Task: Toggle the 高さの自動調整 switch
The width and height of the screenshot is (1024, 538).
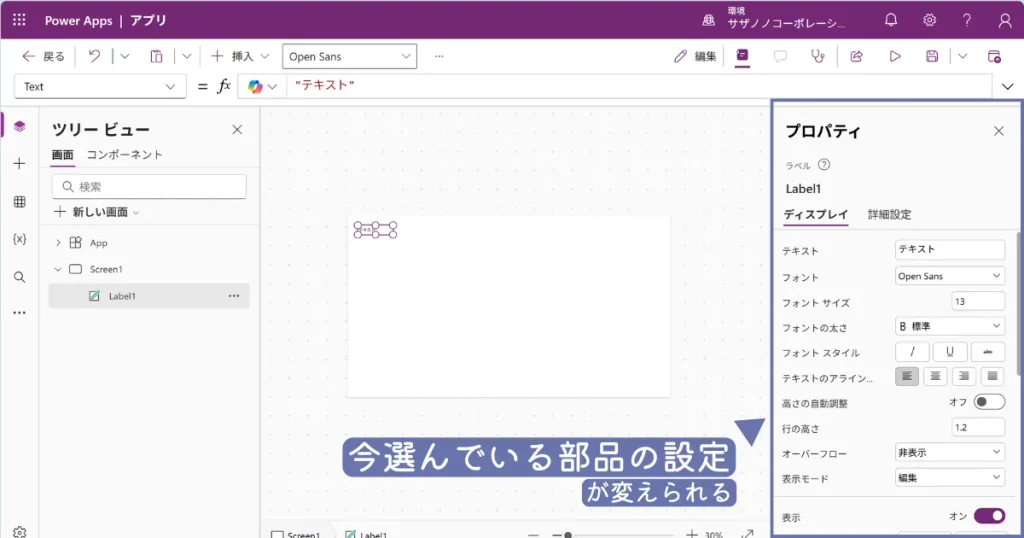Action: (989, 402)
